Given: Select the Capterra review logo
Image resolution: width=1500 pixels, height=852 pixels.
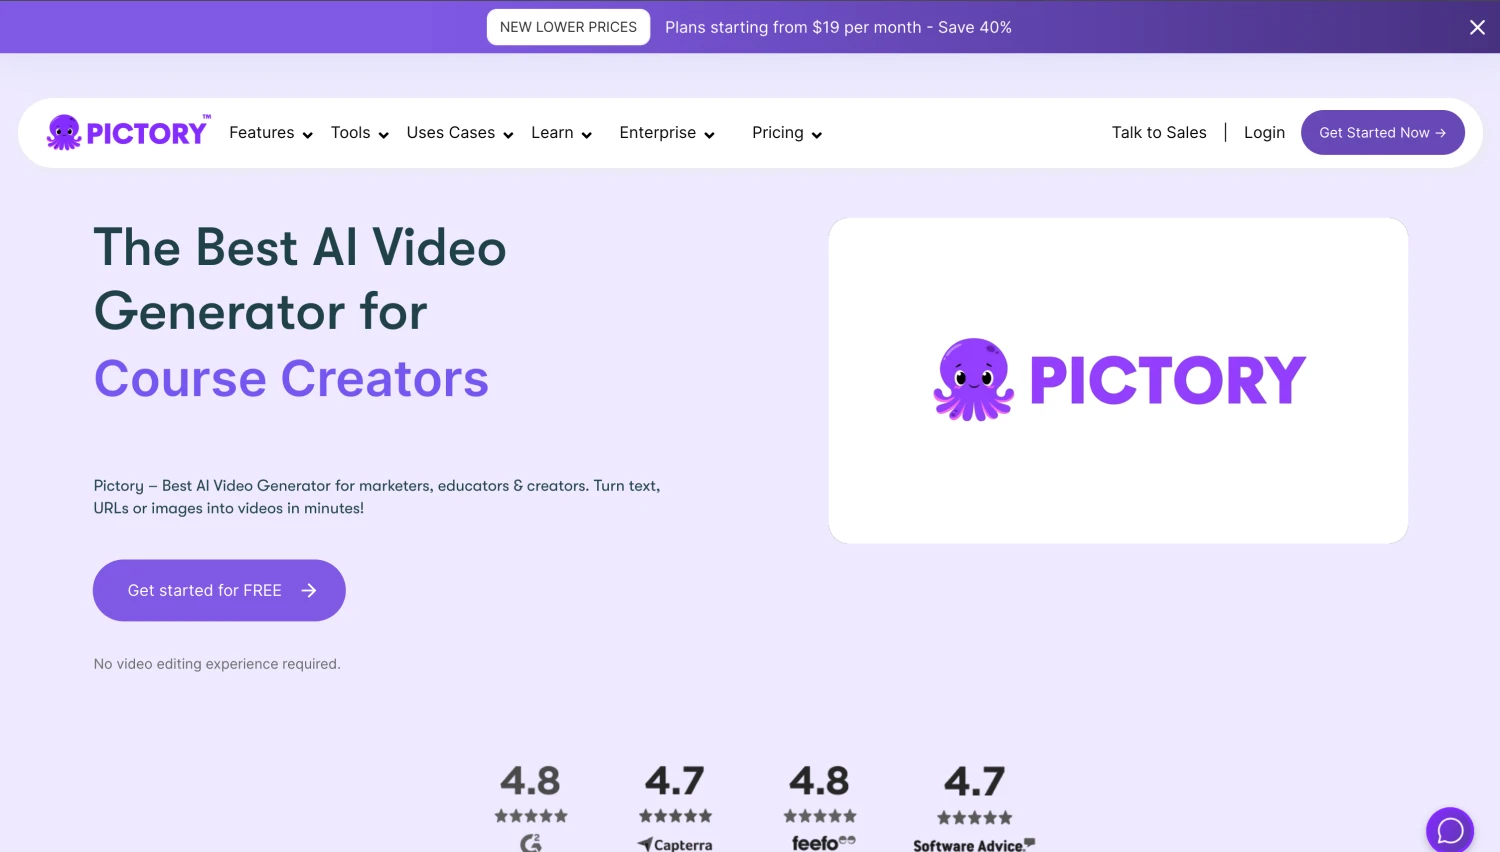Looking at the screenshot, I should (675, 843).
